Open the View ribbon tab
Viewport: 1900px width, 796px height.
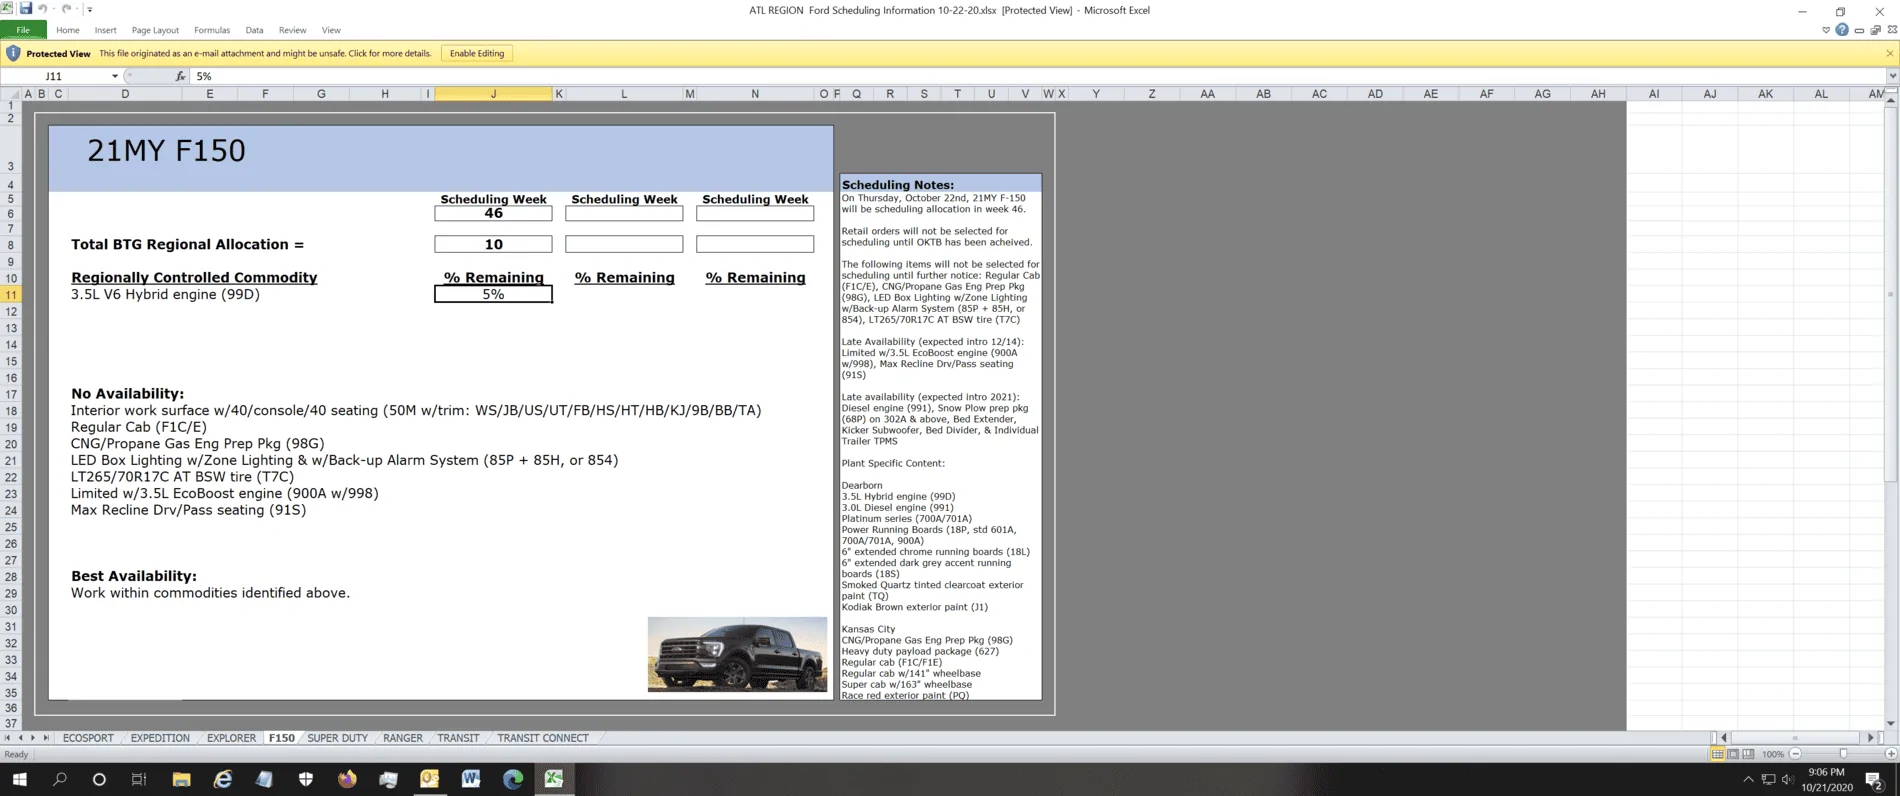[x=331, y=30]
